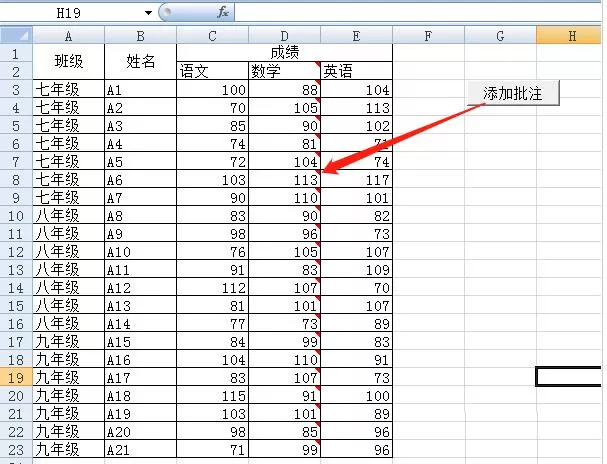Select name cell A6

pos(141,179)
